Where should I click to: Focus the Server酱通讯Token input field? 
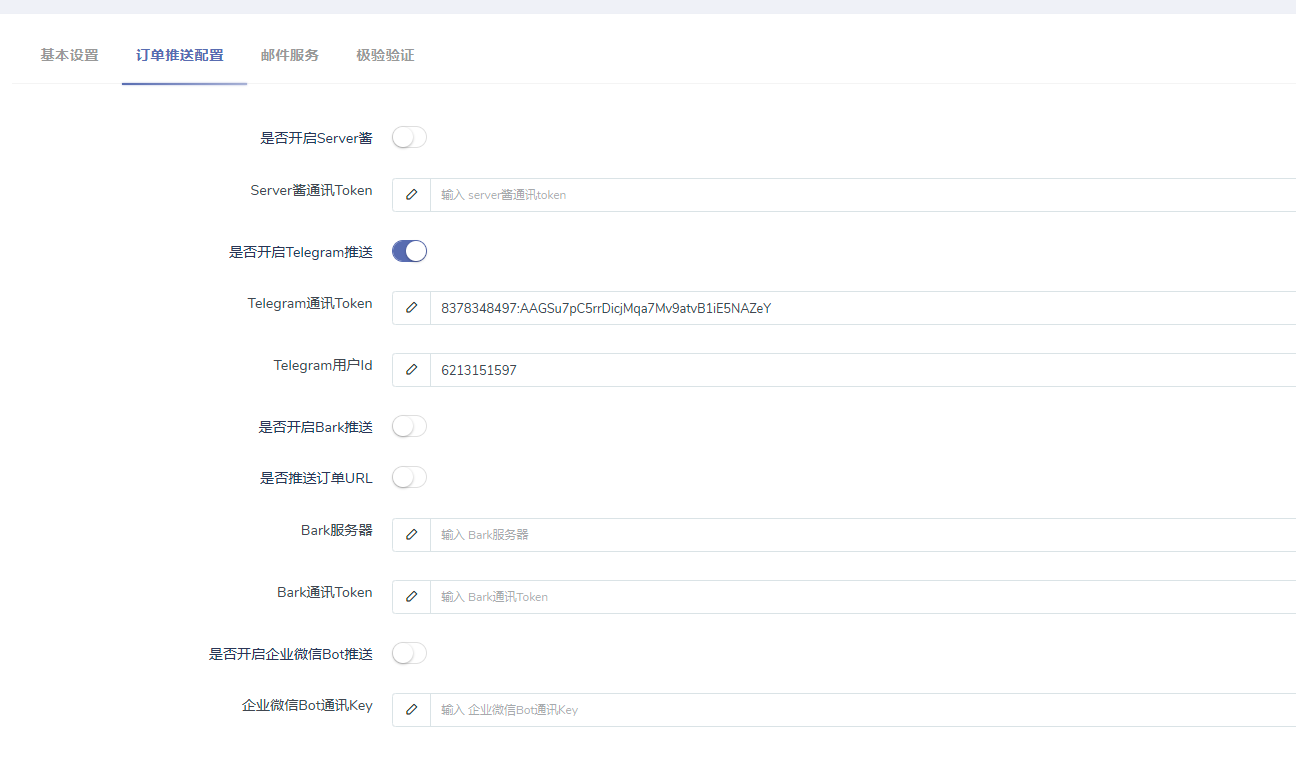pos(863,195)
